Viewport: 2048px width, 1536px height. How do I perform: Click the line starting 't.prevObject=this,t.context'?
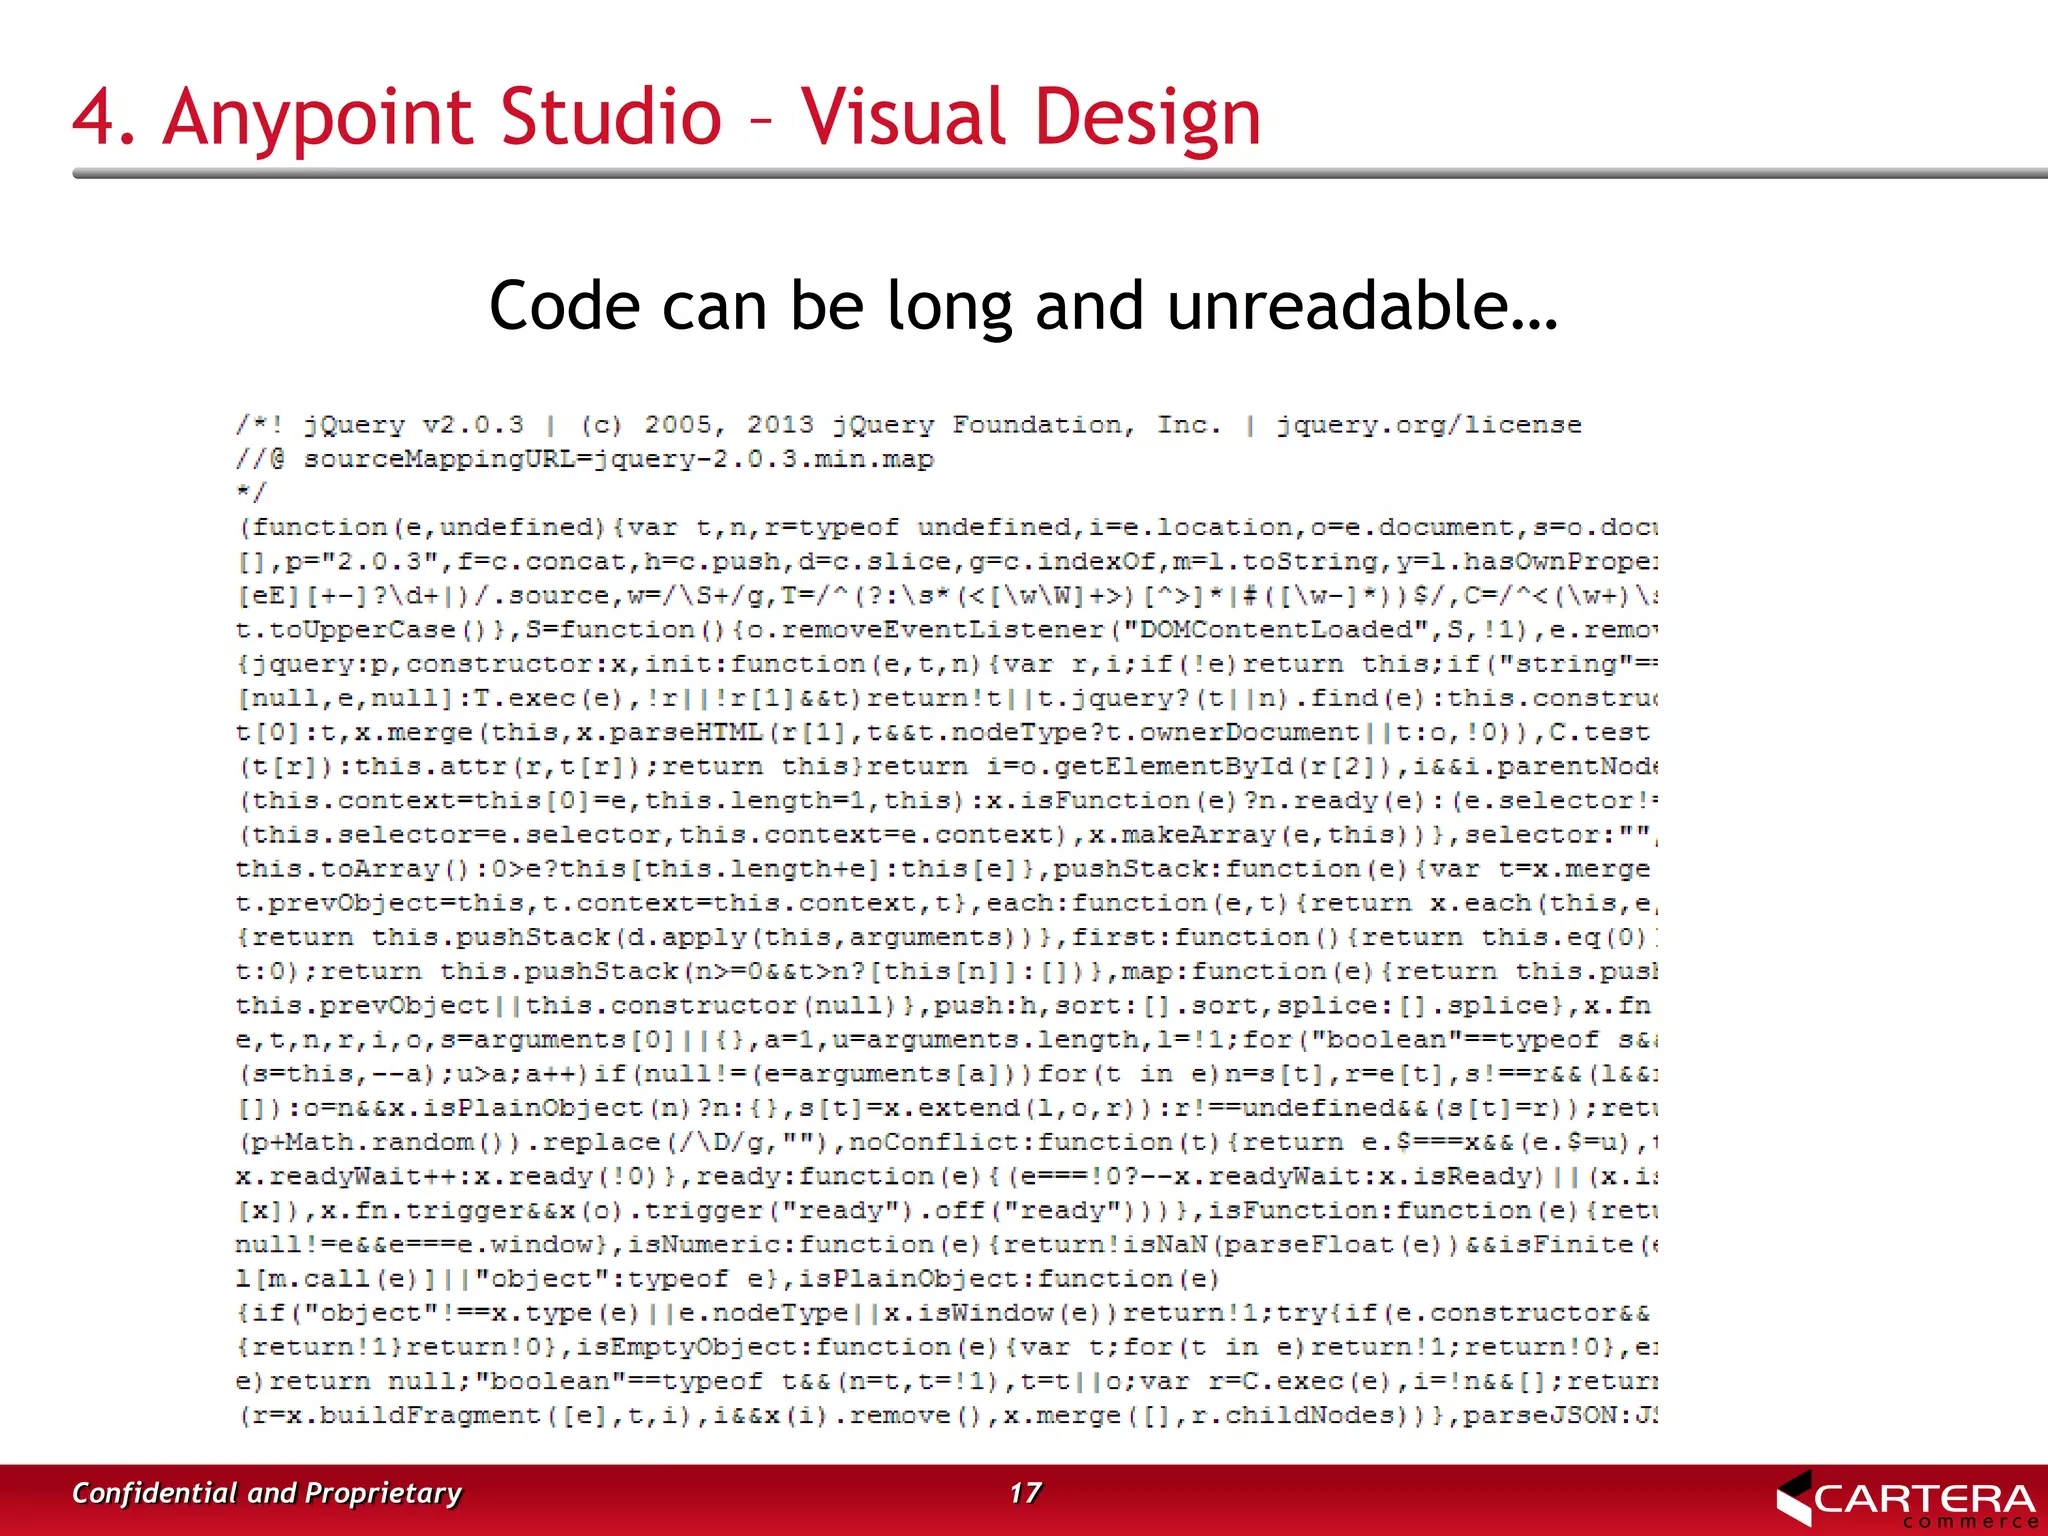(x=947, y=903)
